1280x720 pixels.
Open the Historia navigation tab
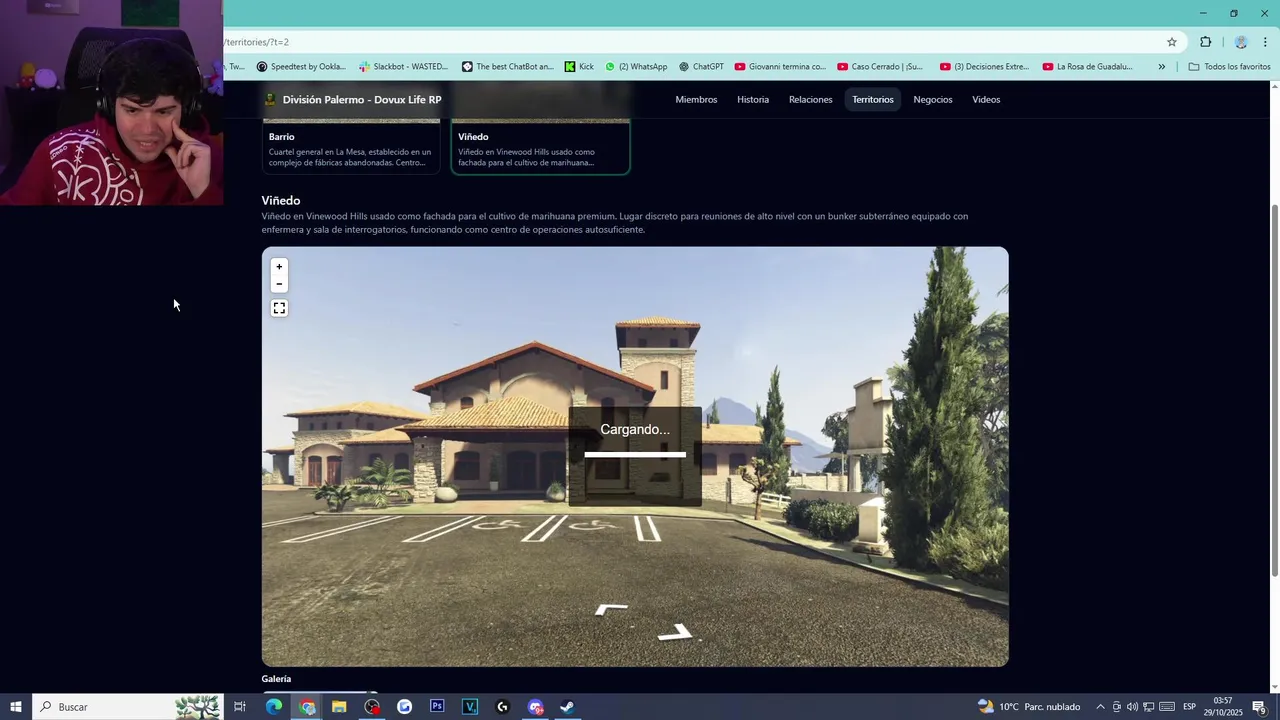pyautogui.click(x=753, y=100)
